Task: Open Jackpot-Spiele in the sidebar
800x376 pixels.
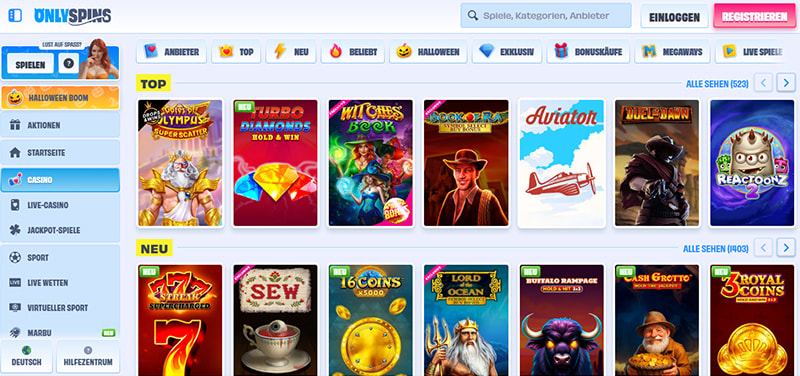Action: coord(60,231)
